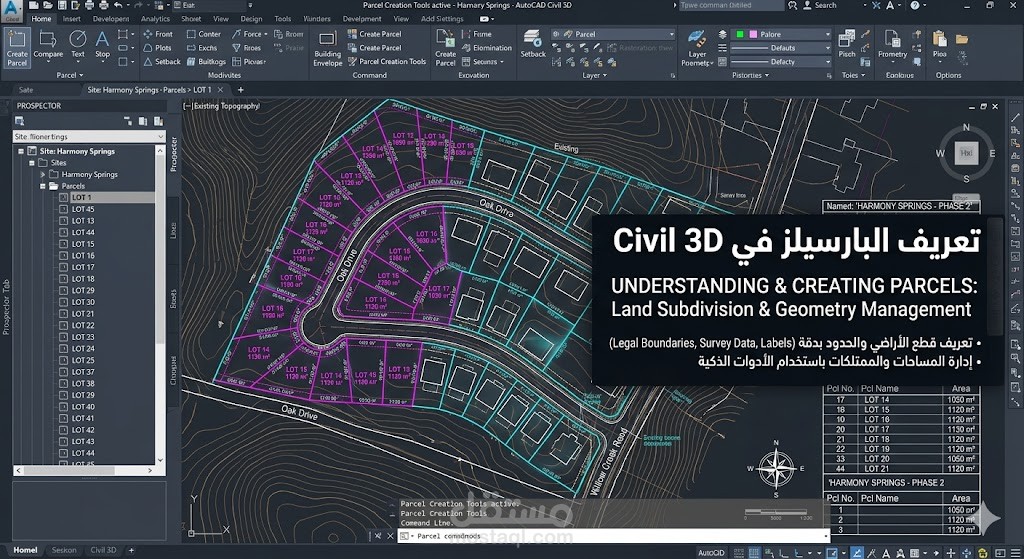Click the Undo arrow

point(118,5)
